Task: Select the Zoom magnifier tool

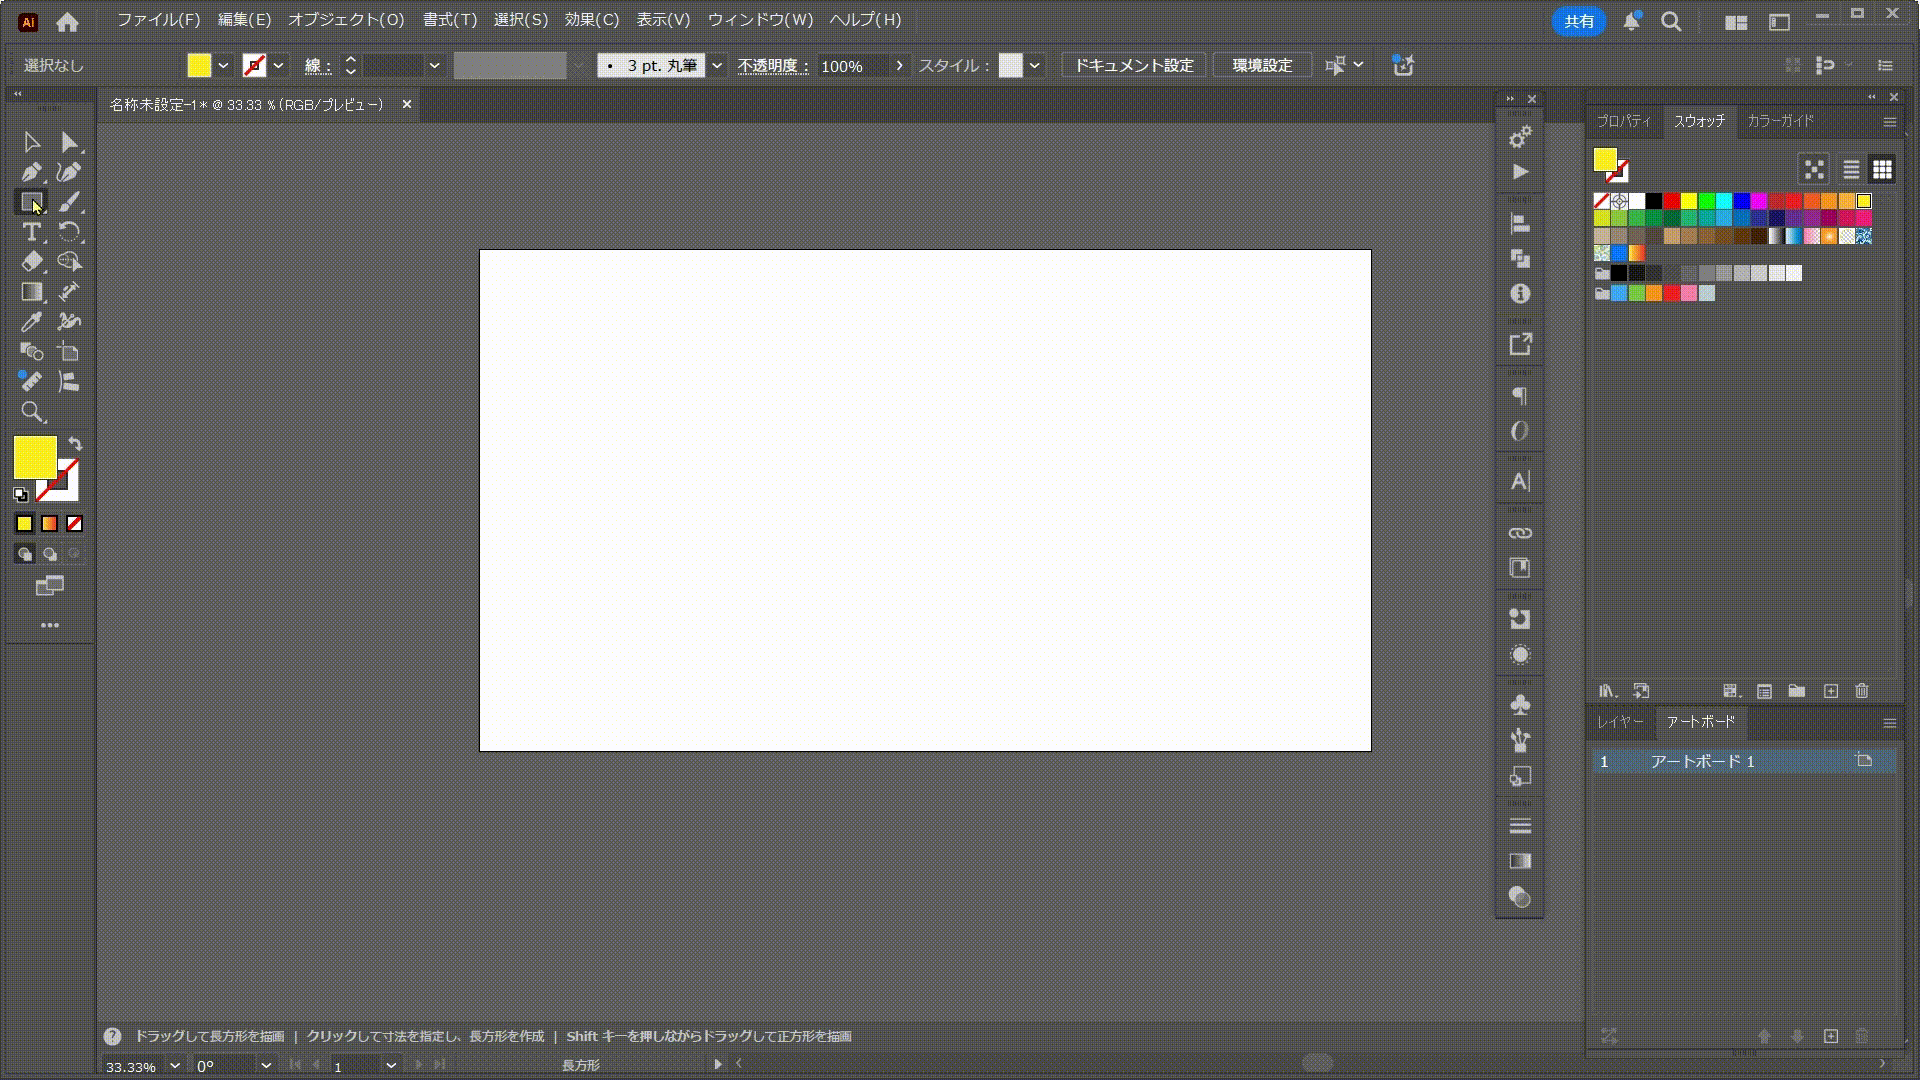Action: coord(31,412)
